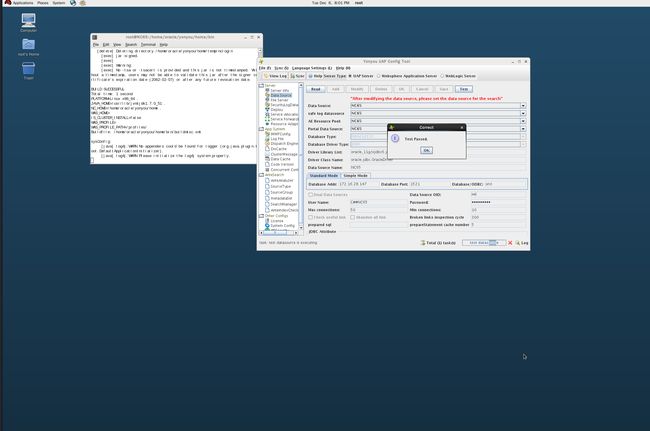Viewport: 650px width, 431px height.
Task: Open the Database Type dropdown
Action: click(523, 137)
